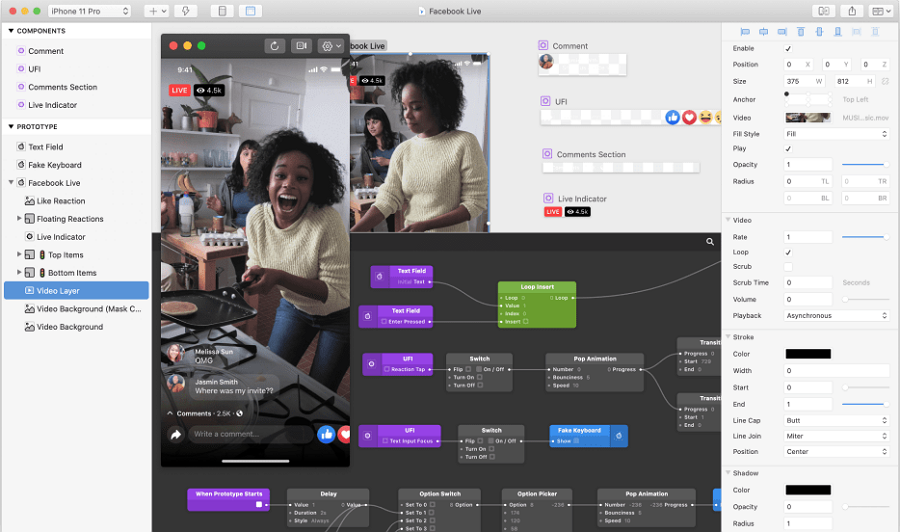
Task: Click the Video Rate slider
Action: coord(865,237)
